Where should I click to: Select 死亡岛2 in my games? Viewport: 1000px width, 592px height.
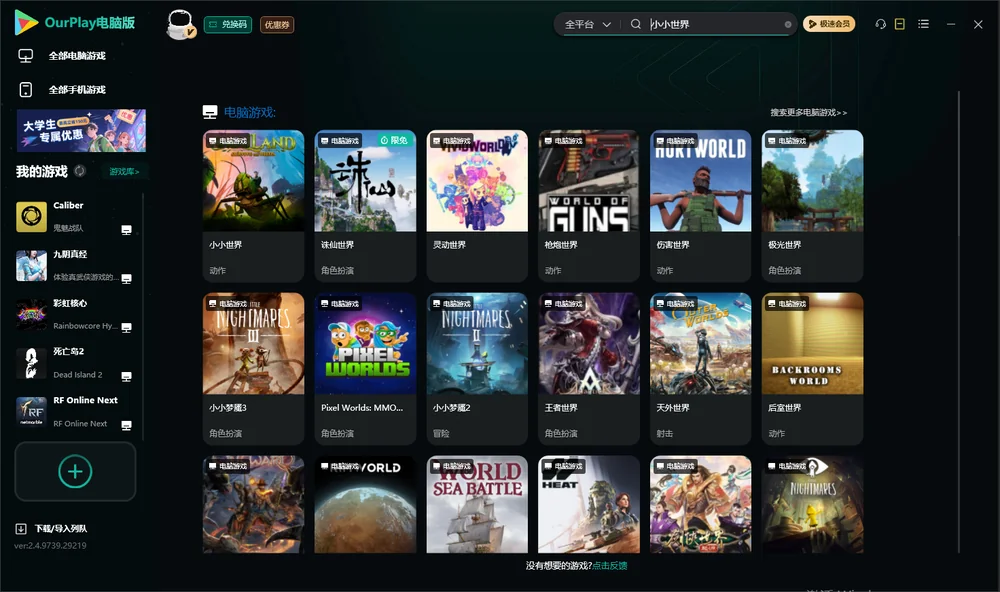75,363
